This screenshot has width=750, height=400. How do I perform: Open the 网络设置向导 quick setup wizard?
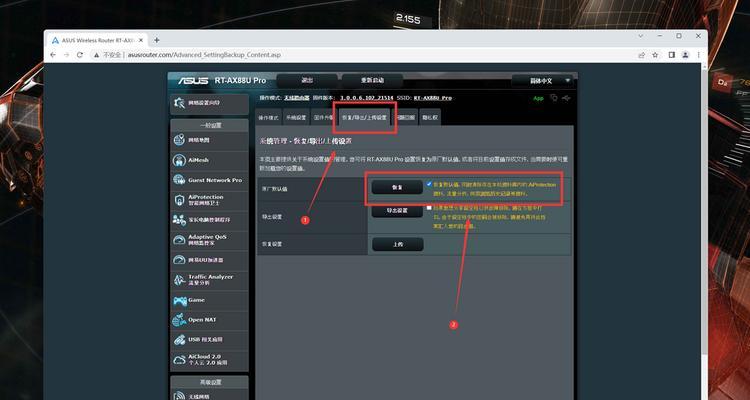pos(209,103)
